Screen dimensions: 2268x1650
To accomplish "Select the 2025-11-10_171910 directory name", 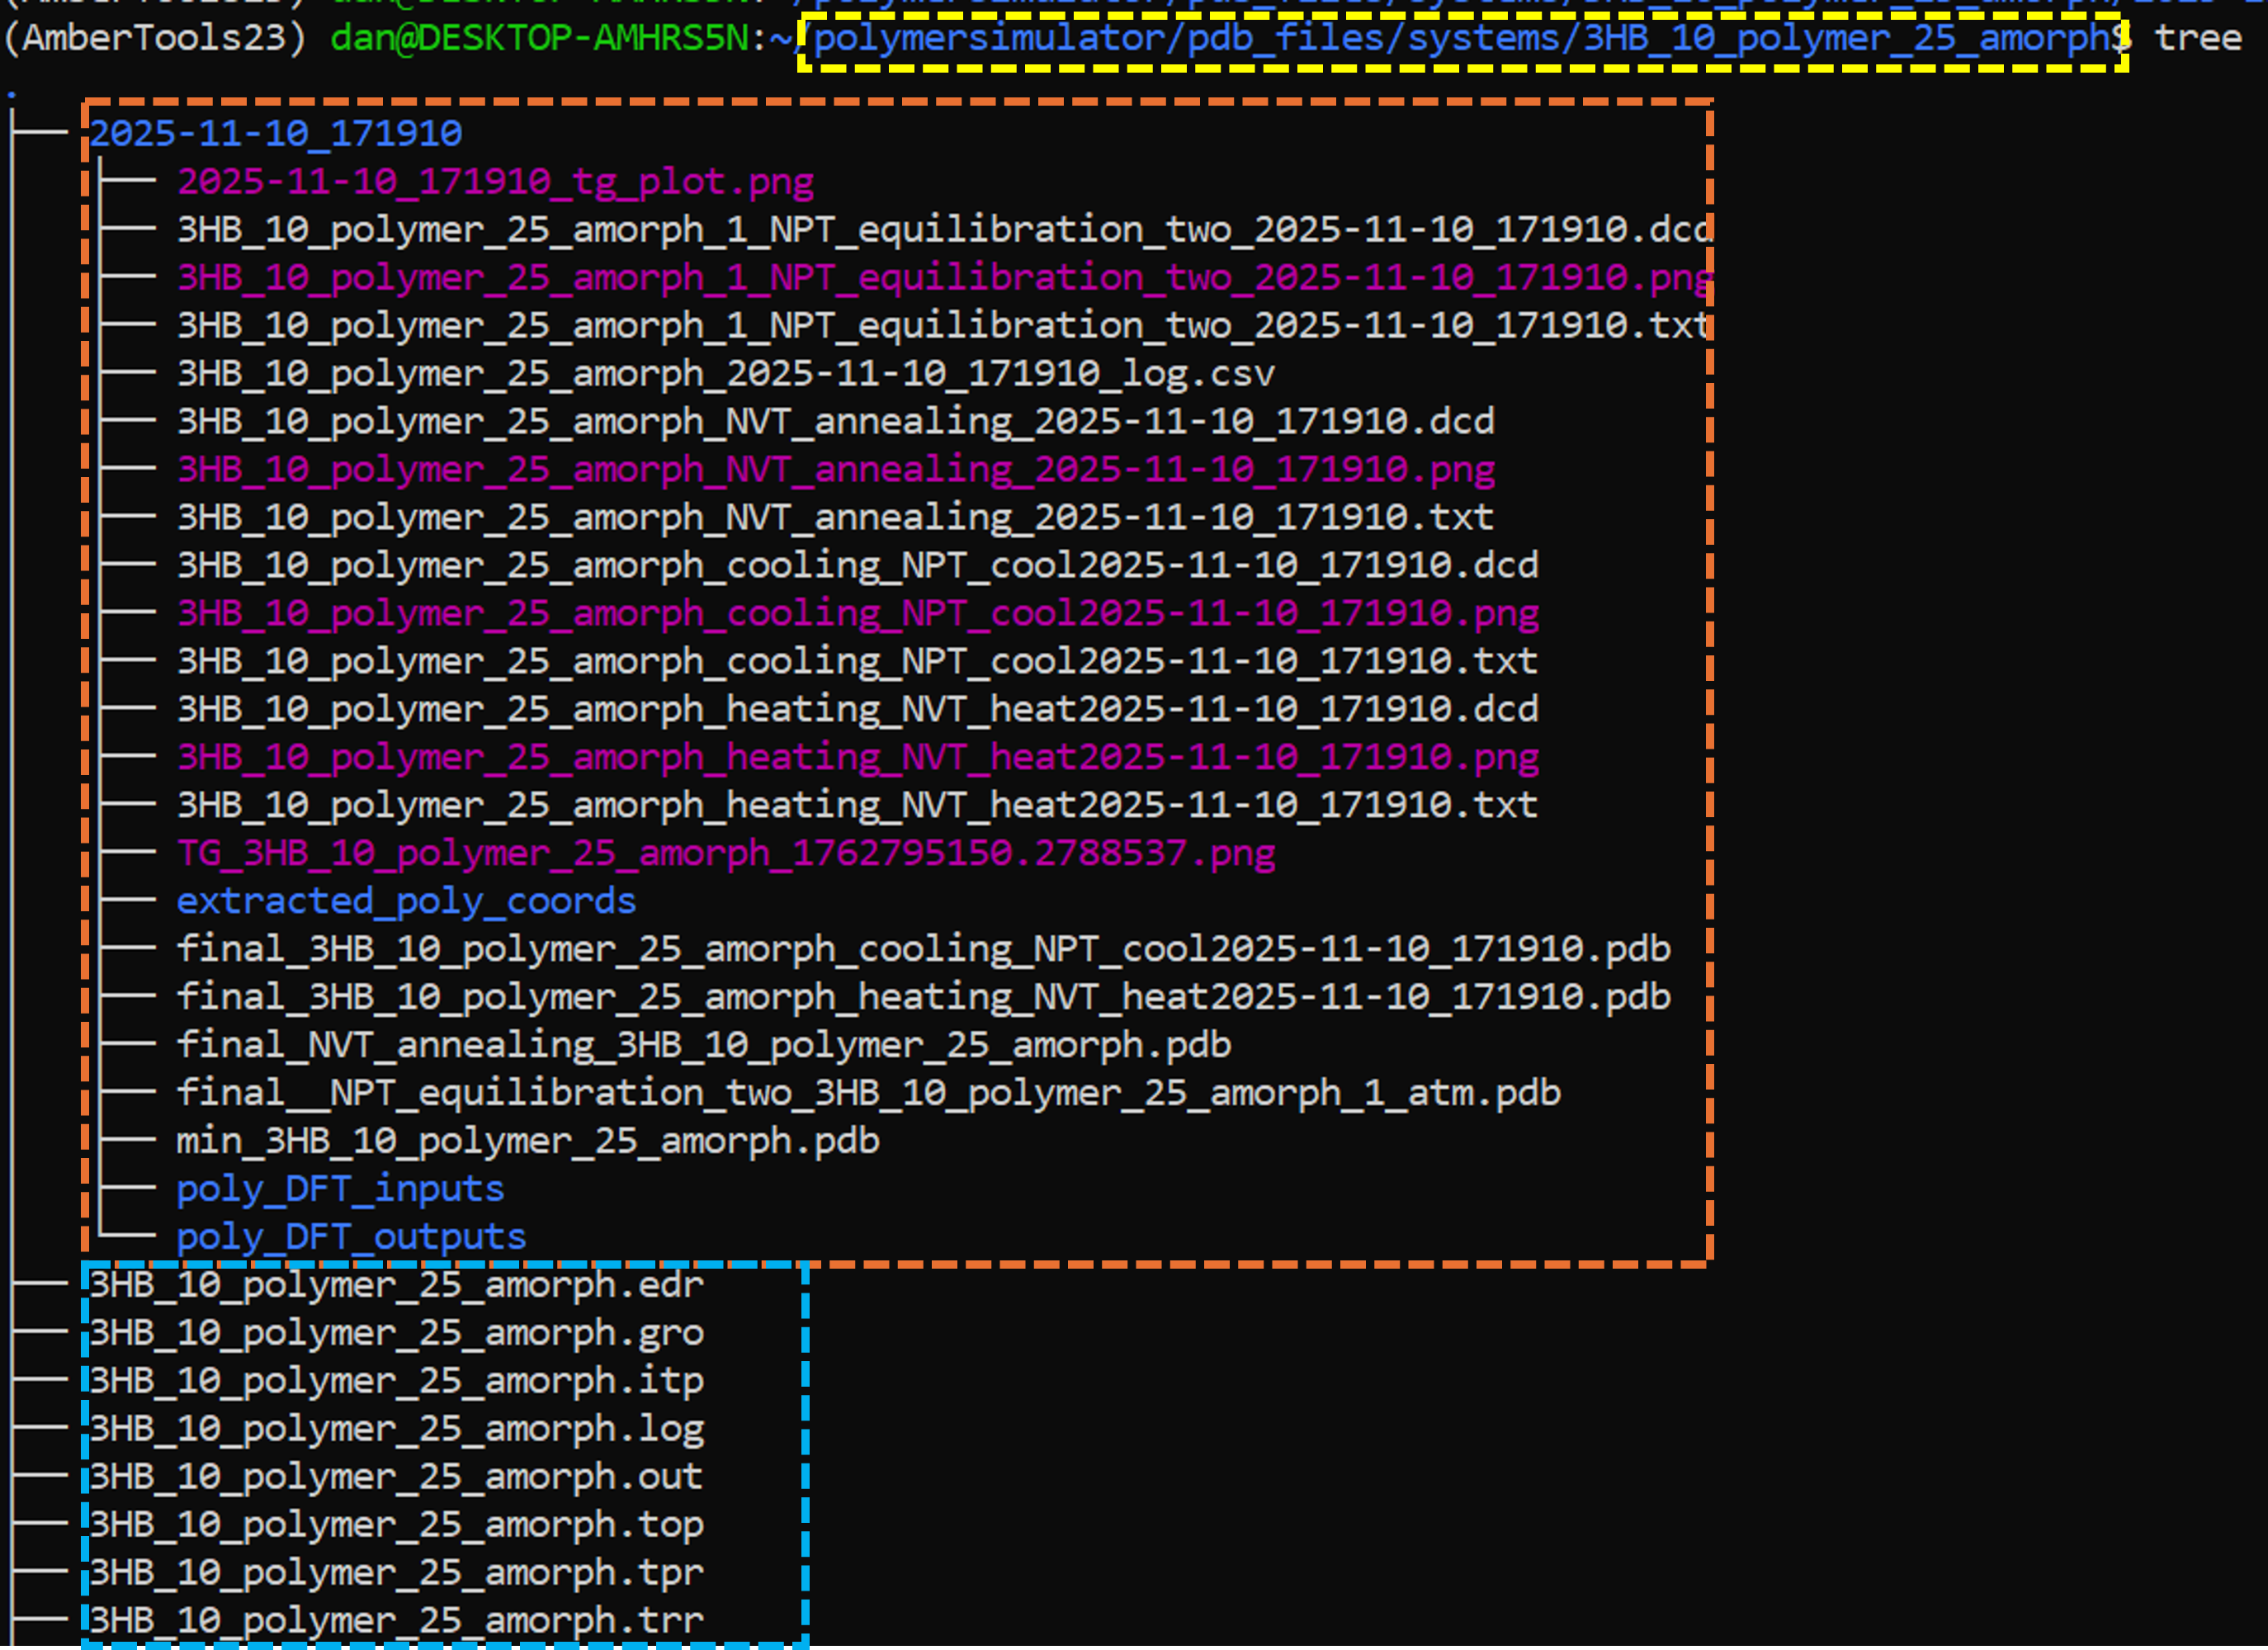I will coord(276,134).
